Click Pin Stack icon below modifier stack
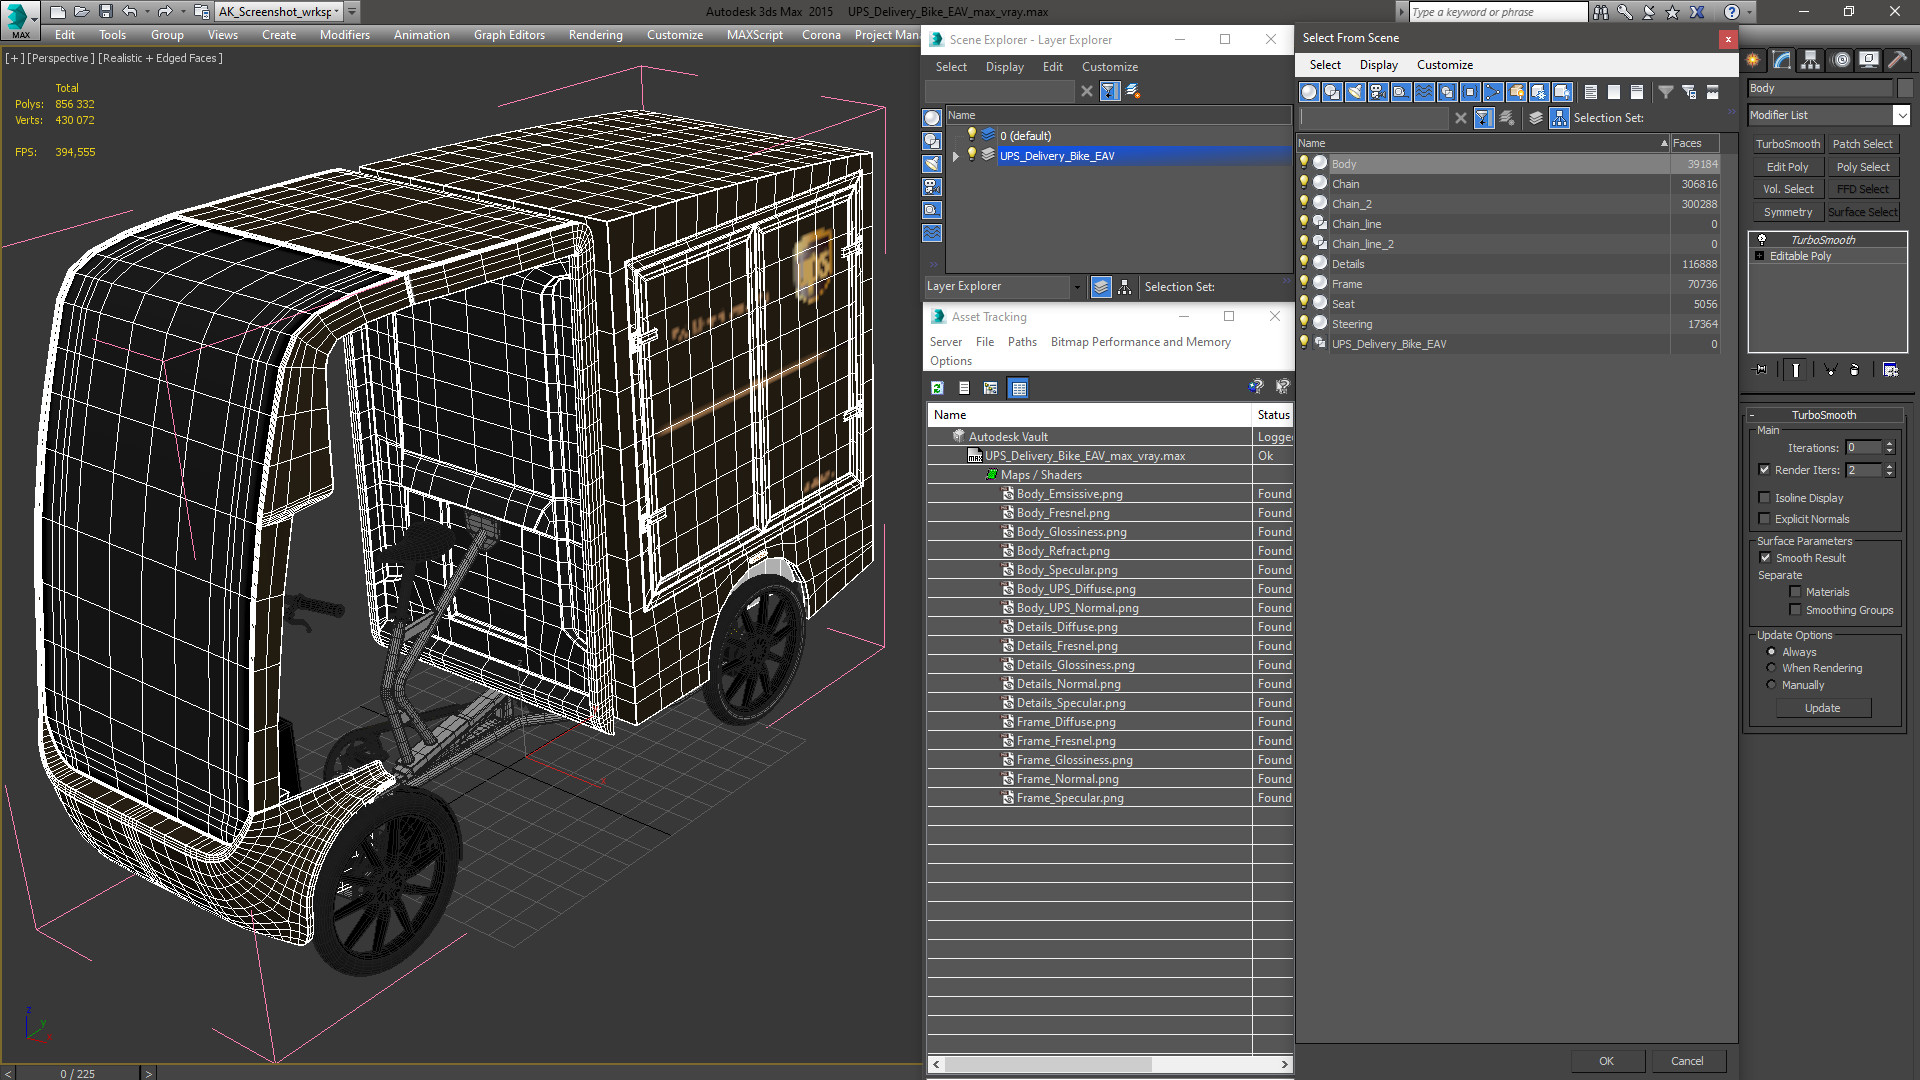Viewport: 1920px width, 1080px height. [x=1761, y=370]
